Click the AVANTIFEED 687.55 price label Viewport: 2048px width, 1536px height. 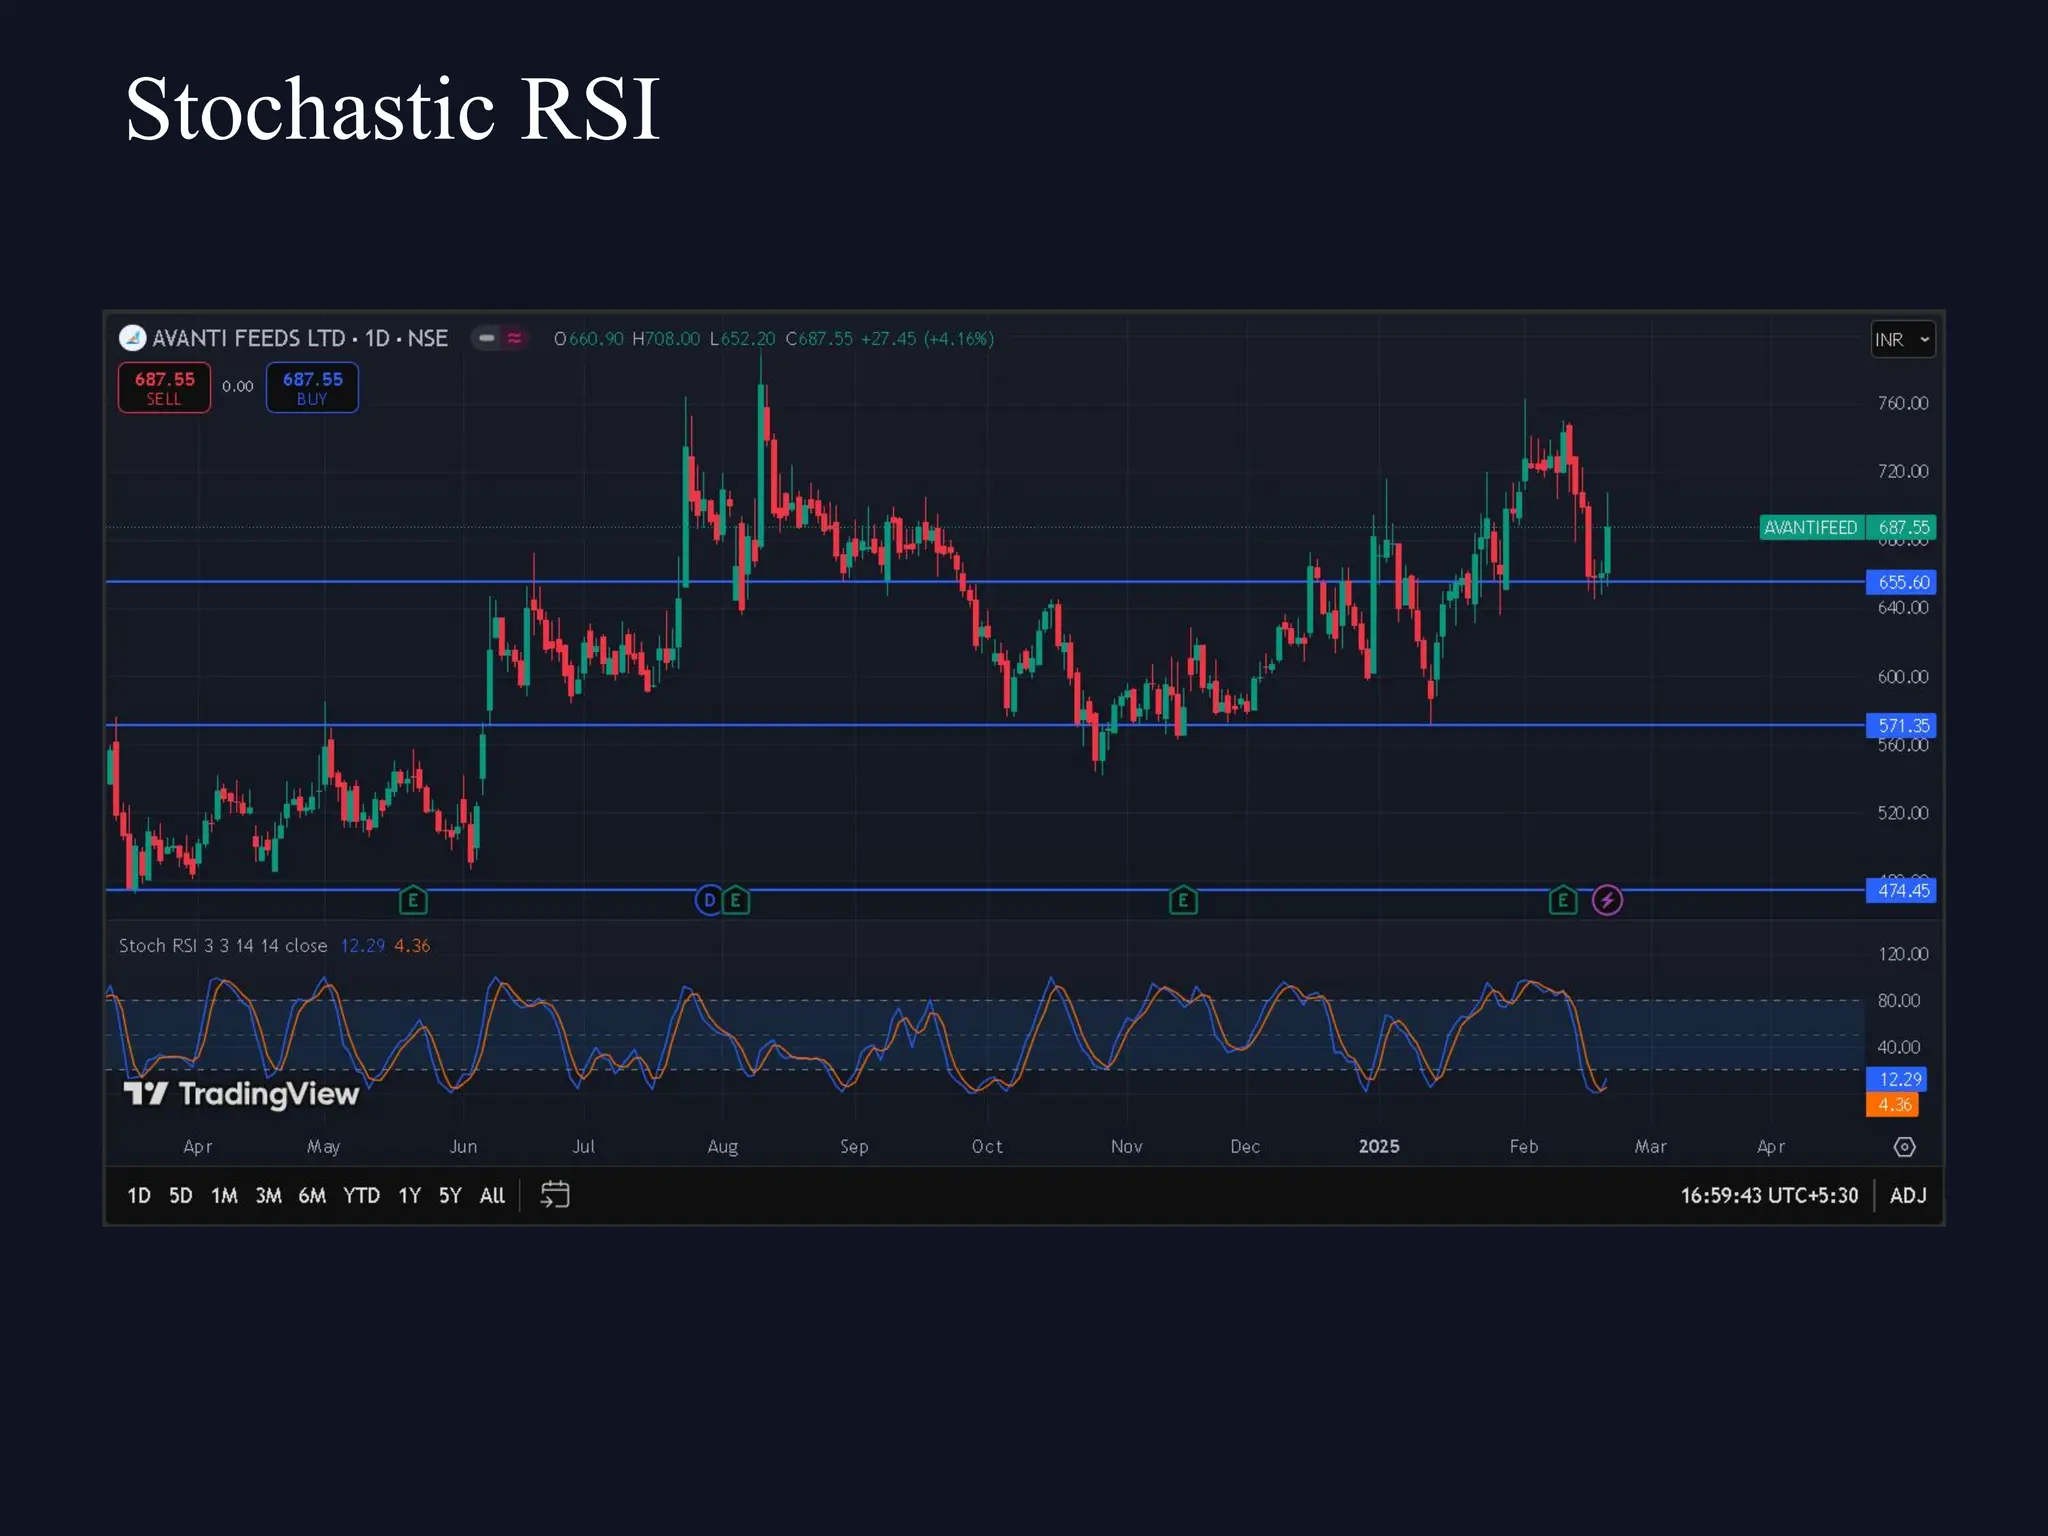[x=1848, y=527]
